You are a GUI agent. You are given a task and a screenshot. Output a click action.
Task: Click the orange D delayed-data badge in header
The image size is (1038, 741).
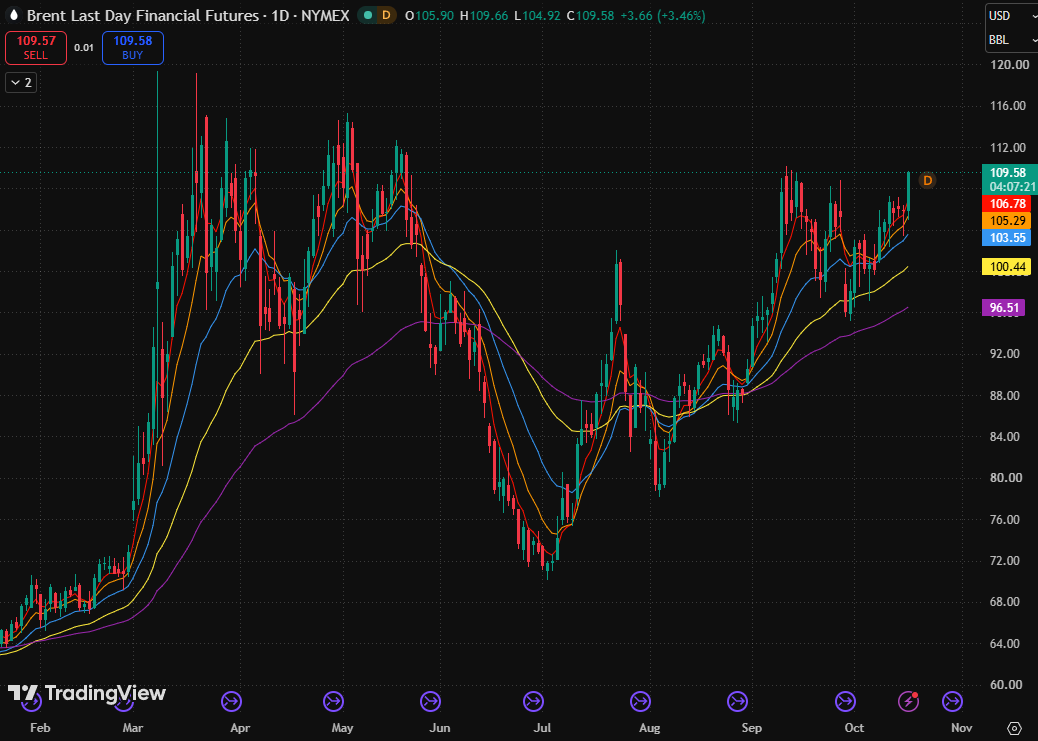coord(386,15)
